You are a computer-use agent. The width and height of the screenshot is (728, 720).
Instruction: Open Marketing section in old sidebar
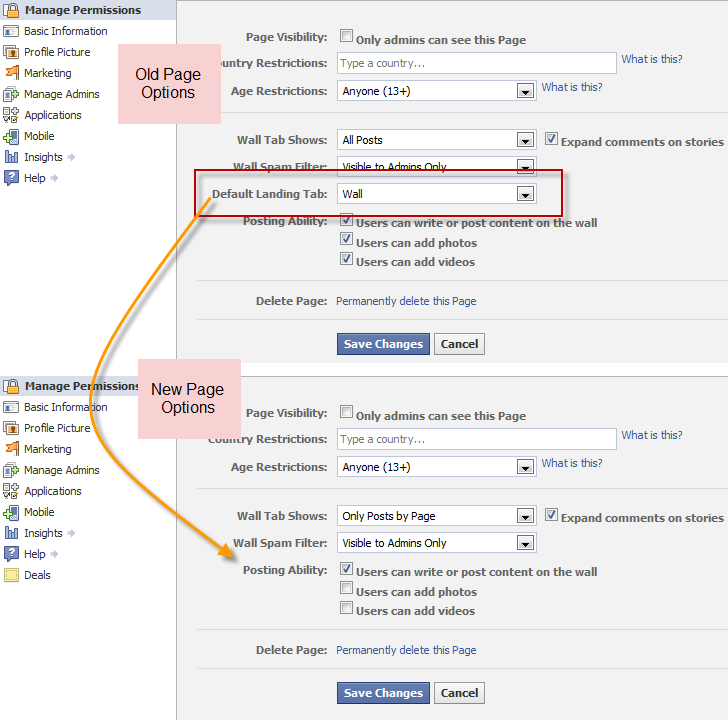click(x=48, y=73)
